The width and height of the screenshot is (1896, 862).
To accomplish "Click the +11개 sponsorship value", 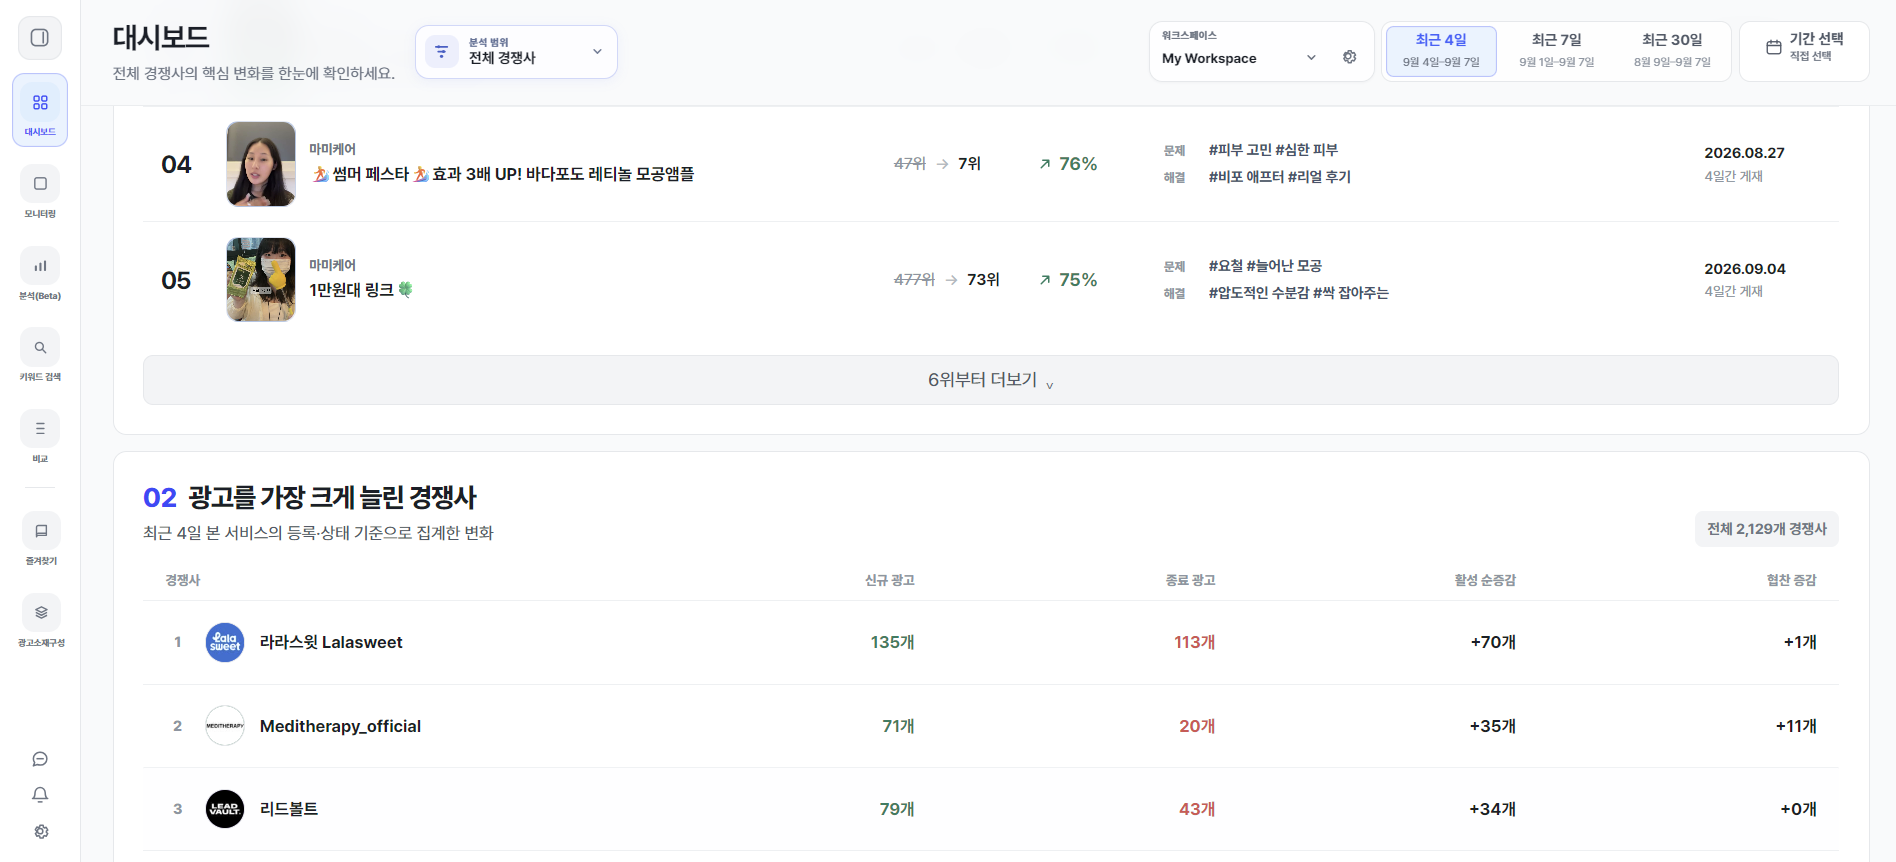I will pyautogui.click(x=1796, y=726).
